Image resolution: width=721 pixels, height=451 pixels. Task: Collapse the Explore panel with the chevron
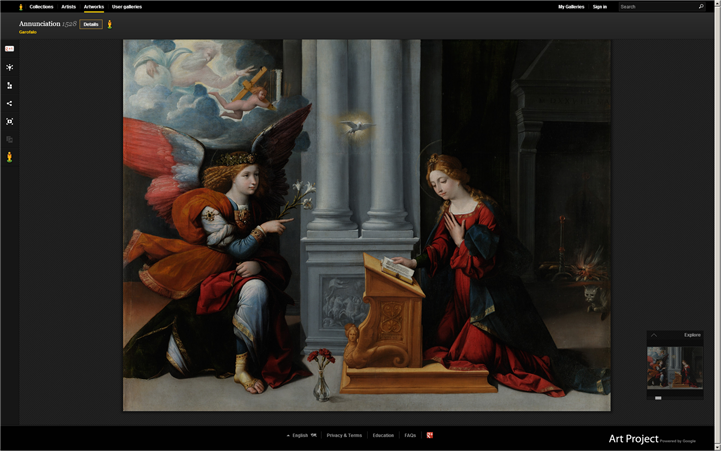click(x=653, y=335)
